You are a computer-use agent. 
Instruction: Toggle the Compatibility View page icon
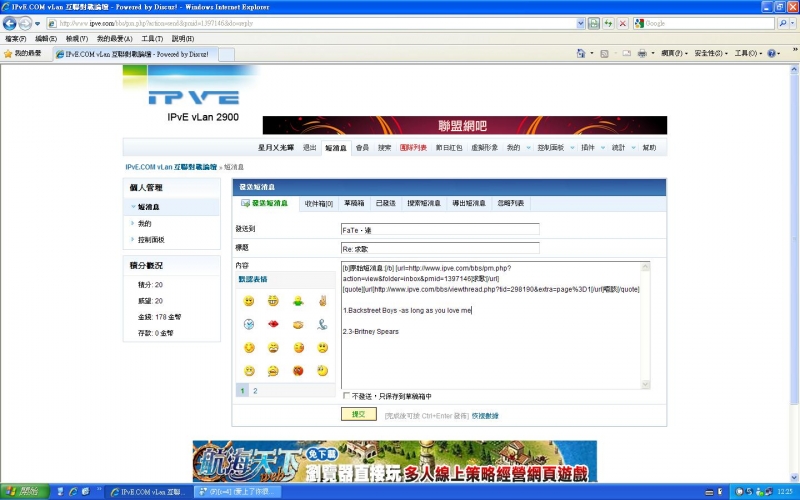[x=593, y=23]
